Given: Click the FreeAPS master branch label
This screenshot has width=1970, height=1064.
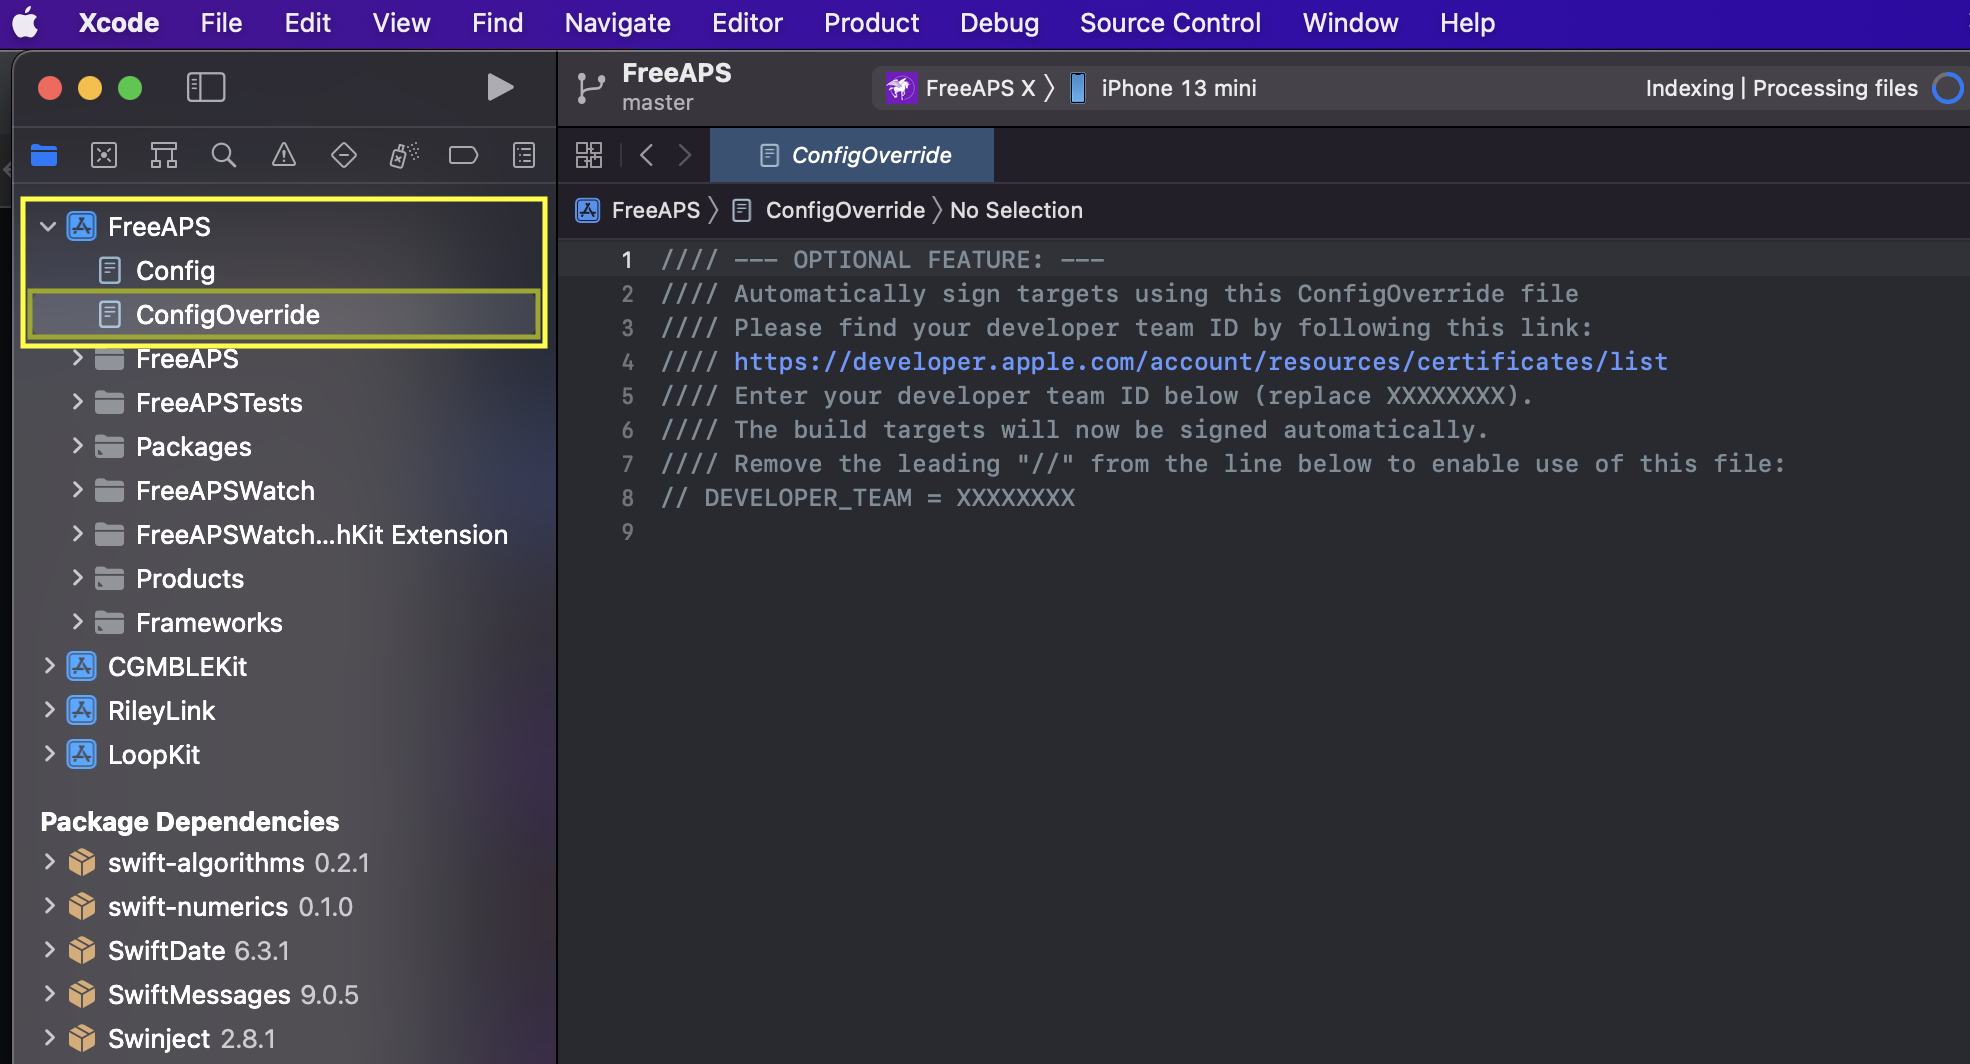Looking at the screenshot, I should coord(676,87).
